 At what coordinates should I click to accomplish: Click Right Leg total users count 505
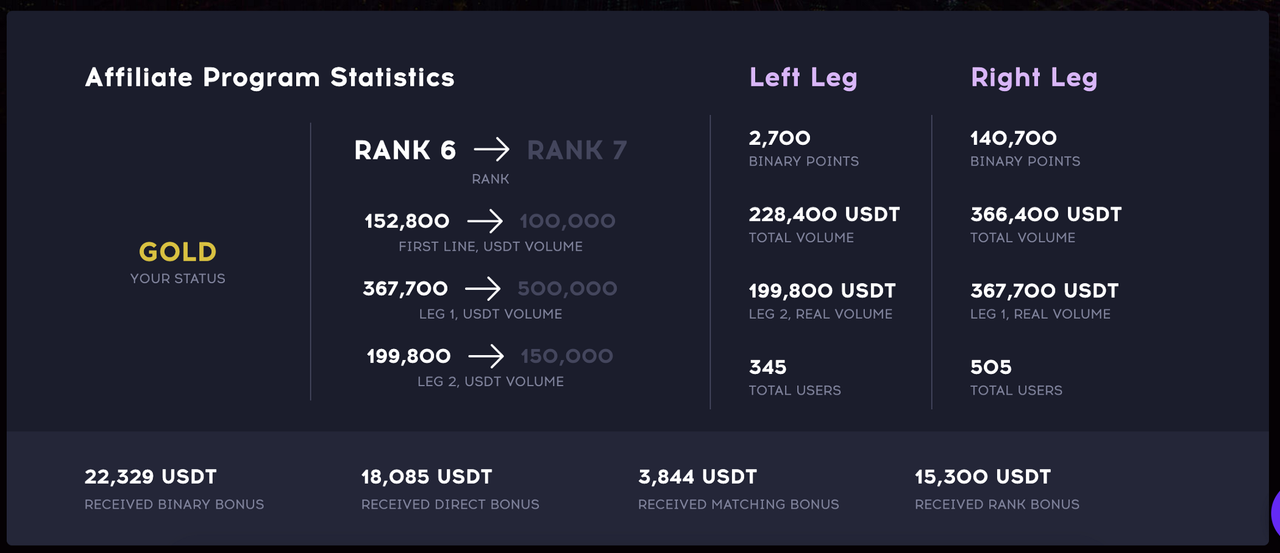[991, 367]
